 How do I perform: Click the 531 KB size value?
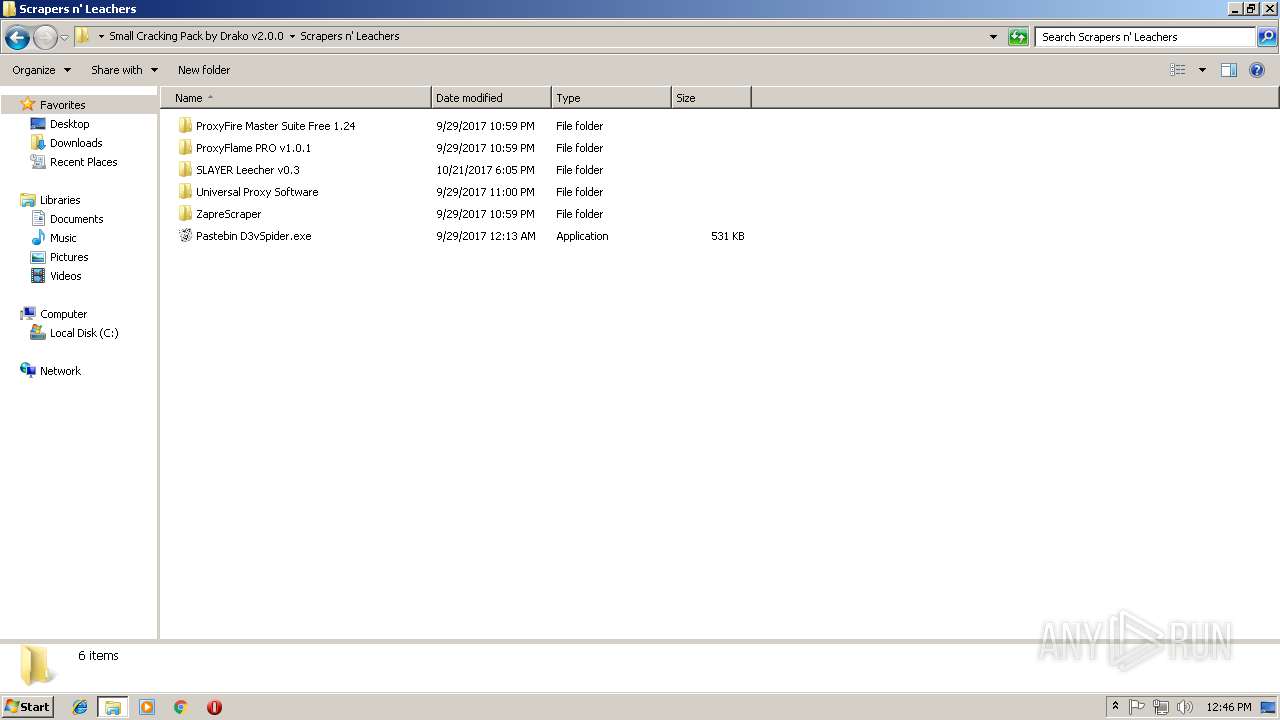[x=727, y=236]
